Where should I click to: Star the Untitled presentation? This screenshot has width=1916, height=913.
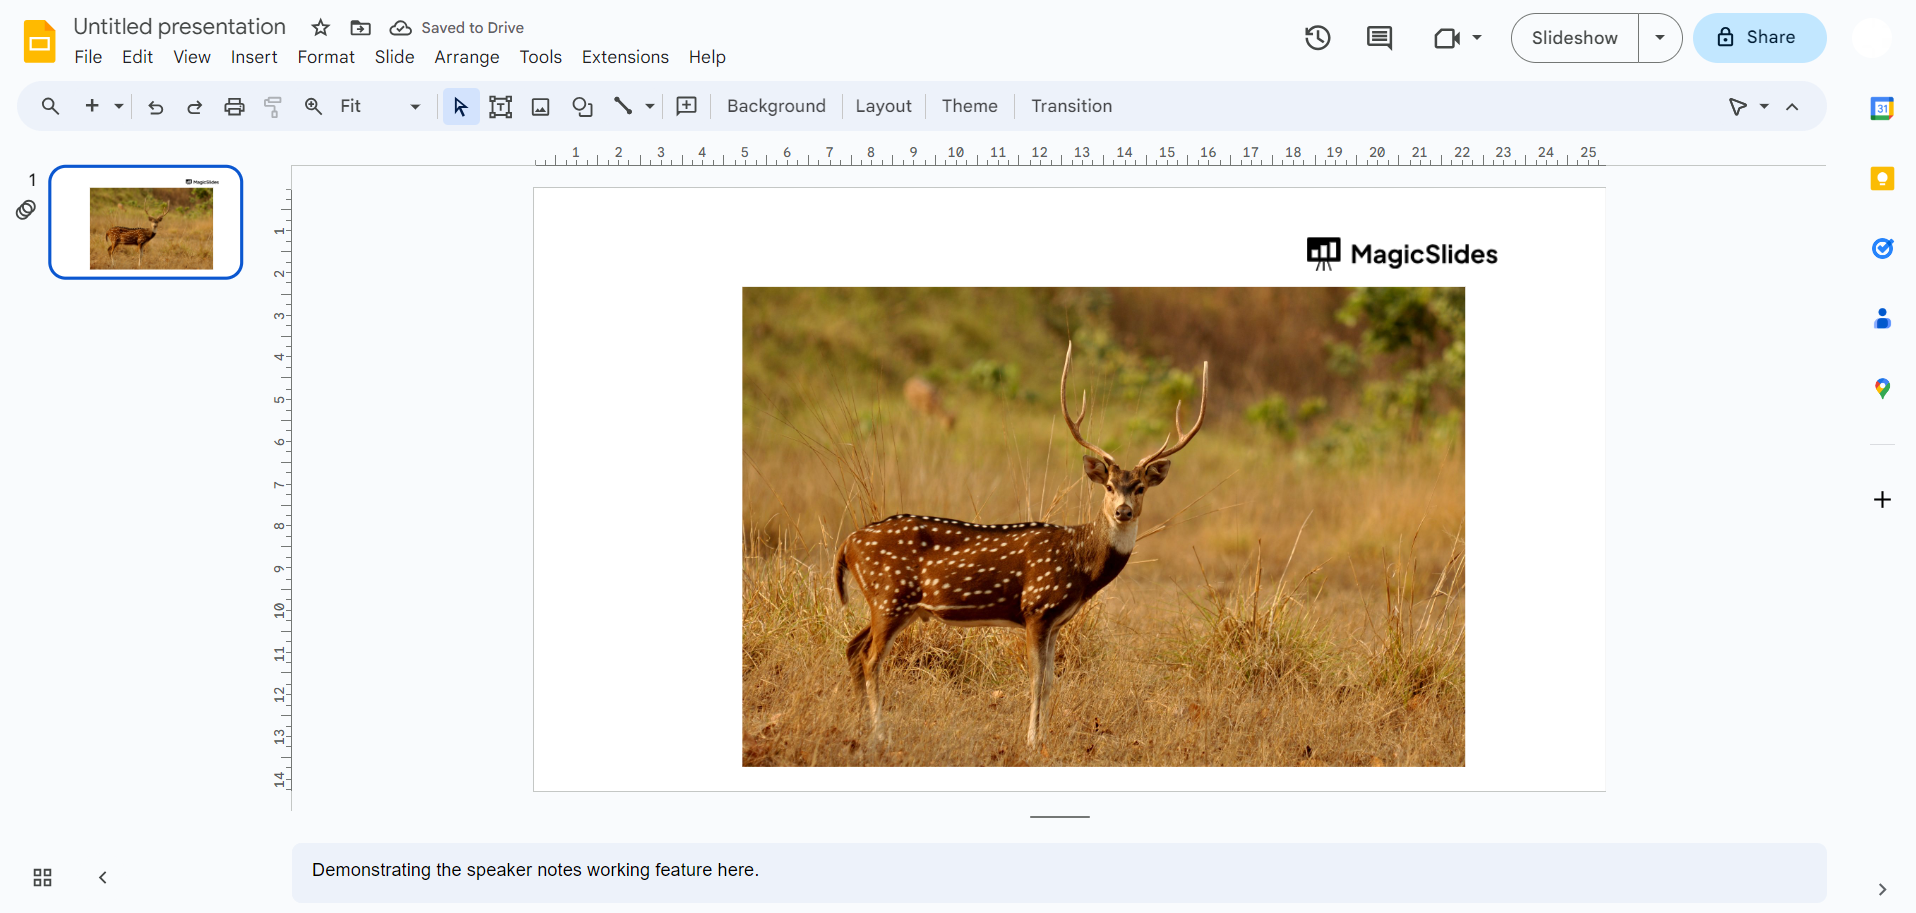tap(320, 28)
